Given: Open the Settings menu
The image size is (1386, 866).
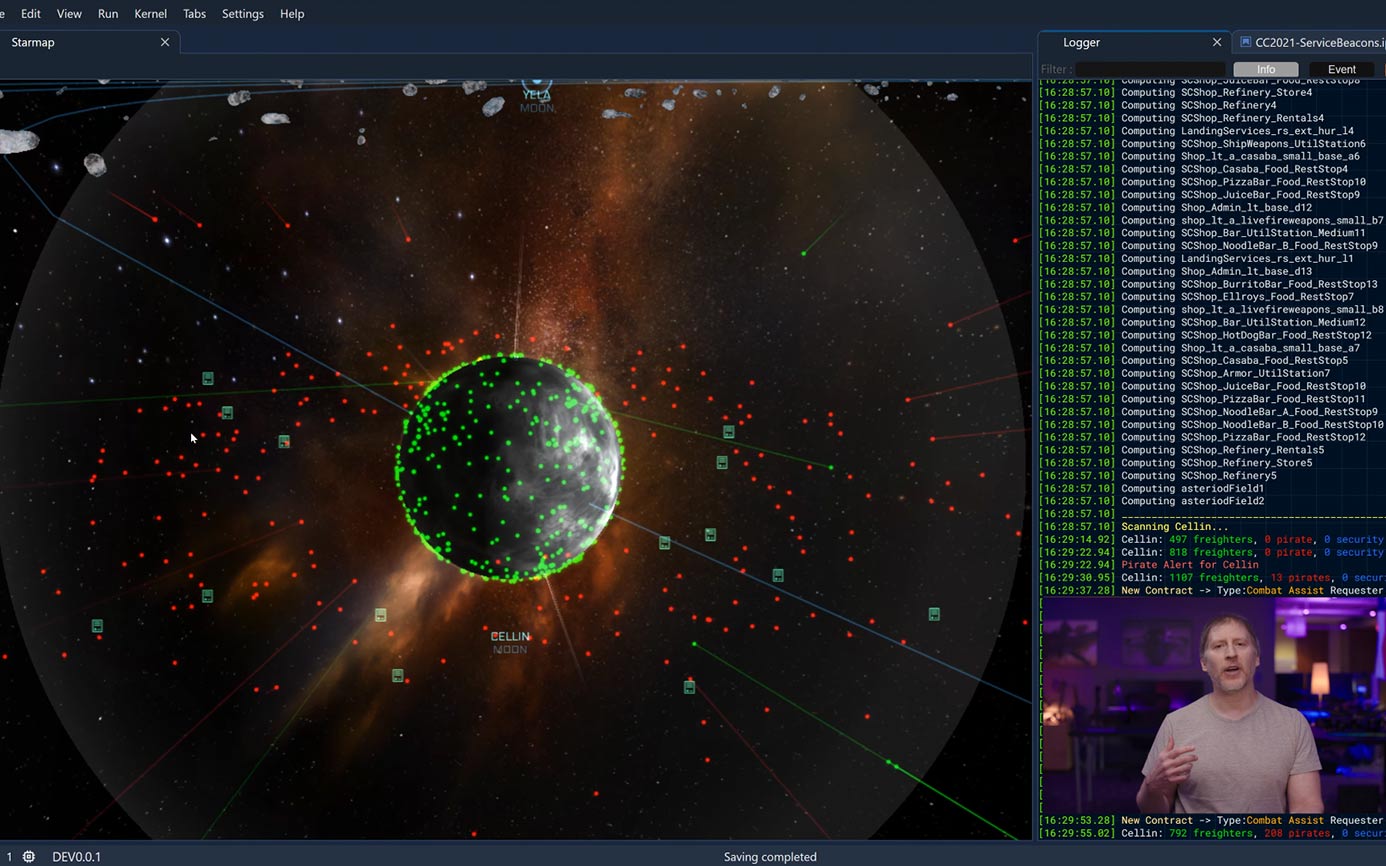Looking at the screenshot, I should 243,14.
